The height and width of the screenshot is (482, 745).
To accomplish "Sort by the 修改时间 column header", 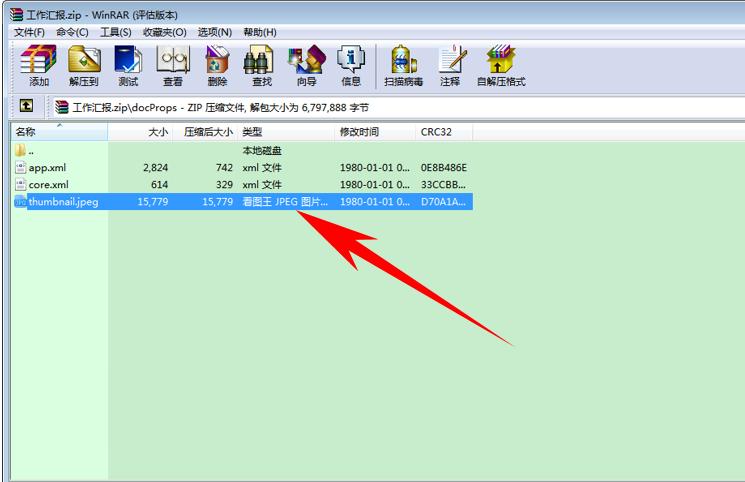I will pos(375,132).
